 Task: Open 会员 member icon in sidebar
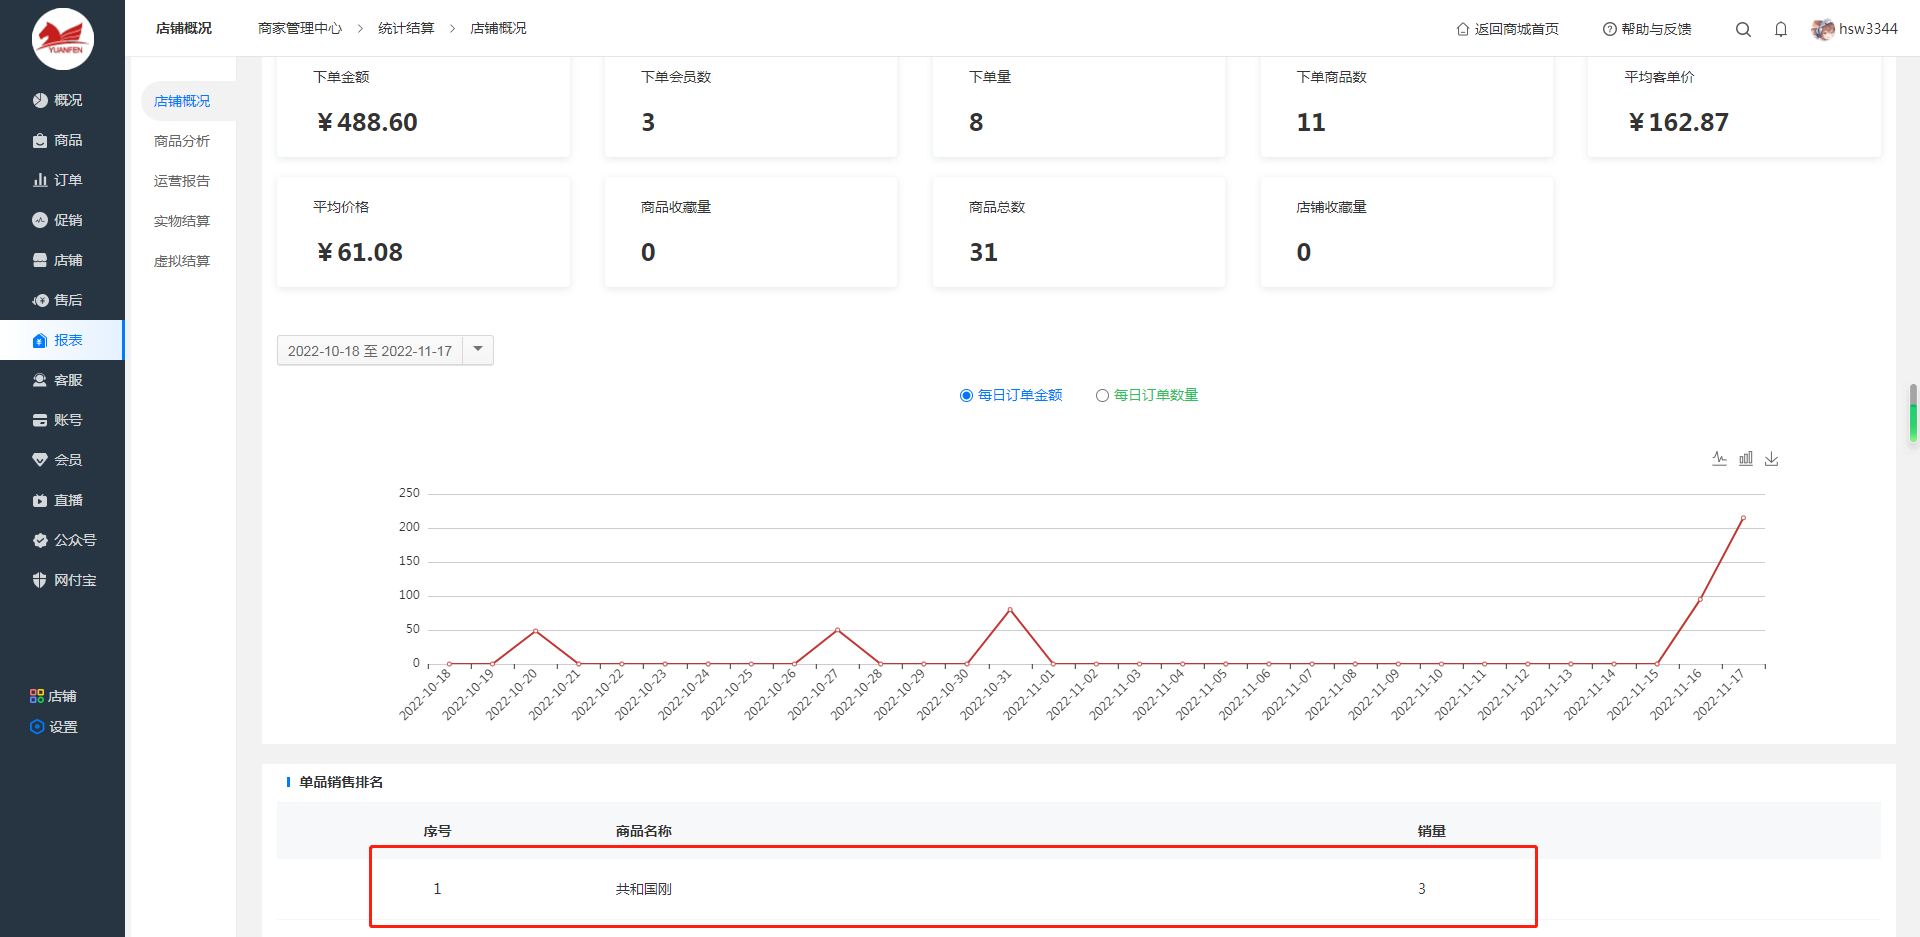coord(40,460)
